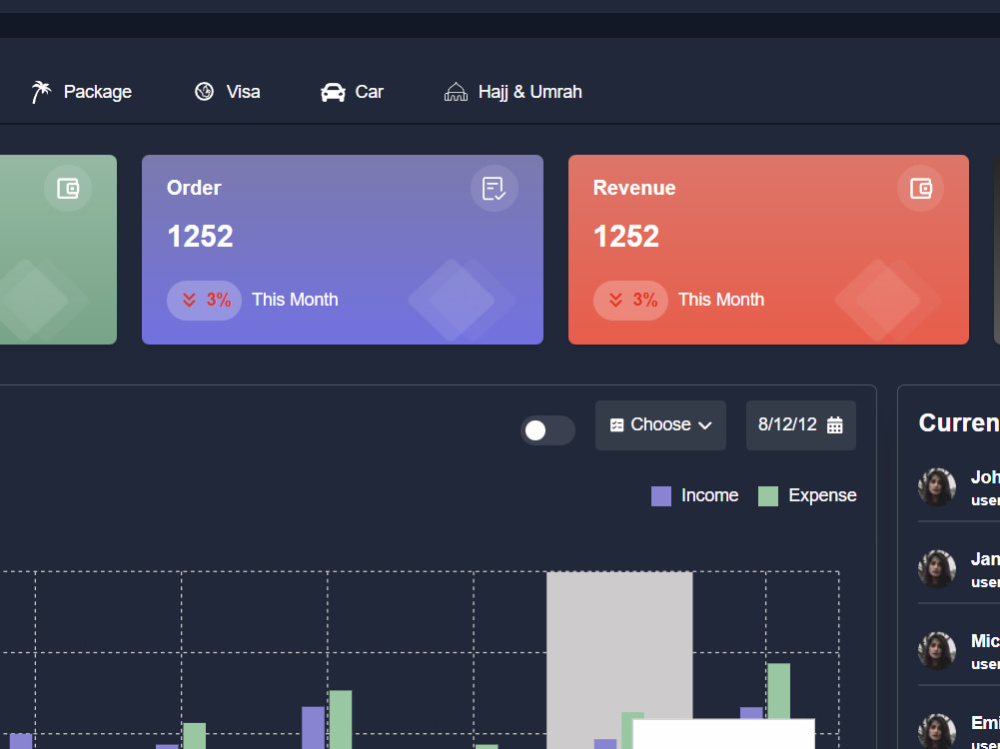
Task: Click the Income legend label
Action: coord(709,495)
